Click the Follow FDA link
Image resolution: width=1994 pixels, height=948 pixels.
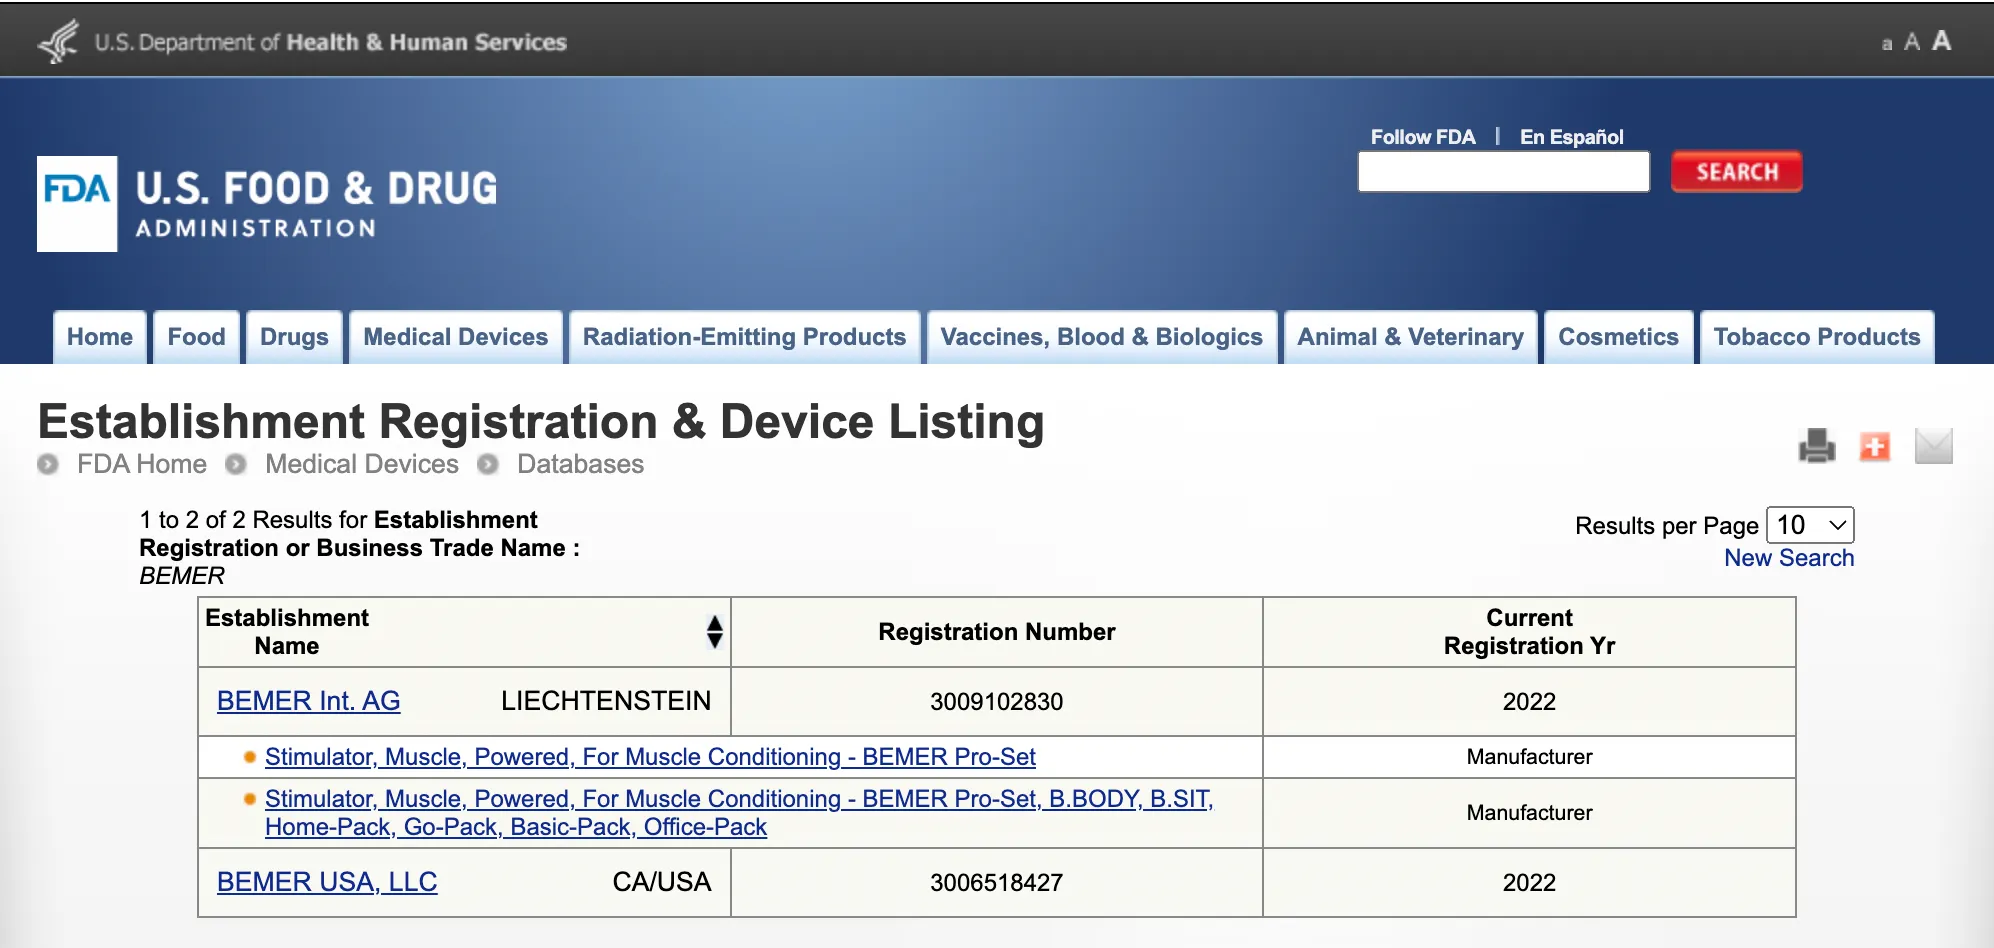tap(1422, 137)
